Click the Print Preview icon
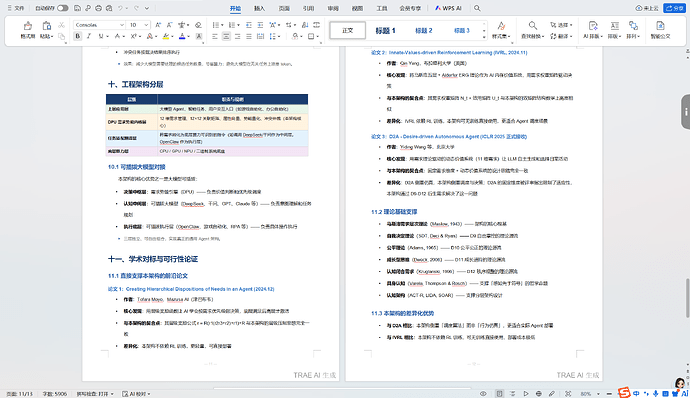The image size is (690, 398). 109,8
